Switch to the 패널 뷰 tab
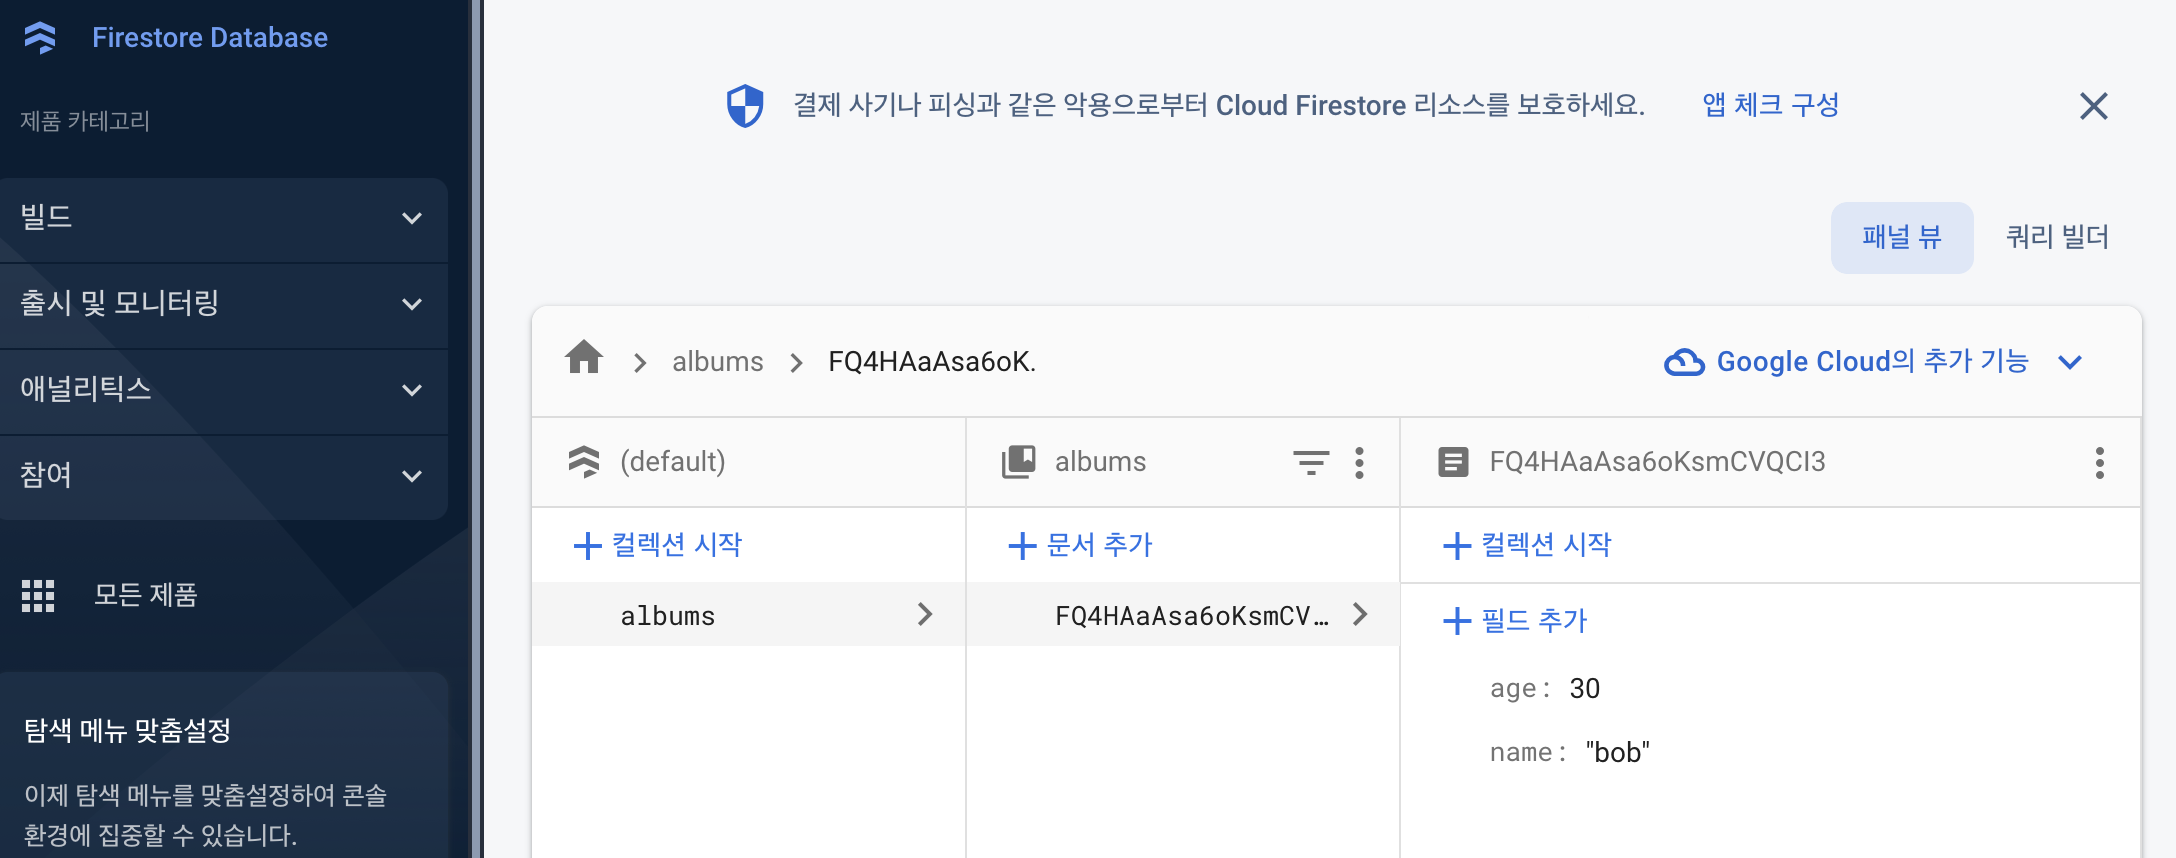 1901,237
